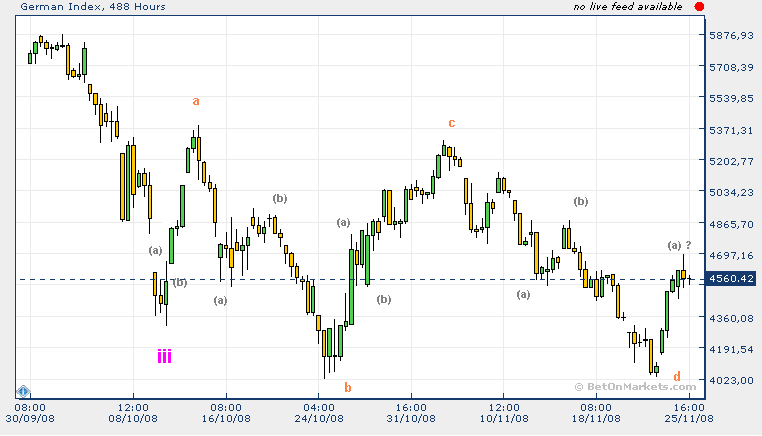Click the highlighted current price 4560,42 label
The width and height of the screenshot is (762, 436).
tap(731, 279)
